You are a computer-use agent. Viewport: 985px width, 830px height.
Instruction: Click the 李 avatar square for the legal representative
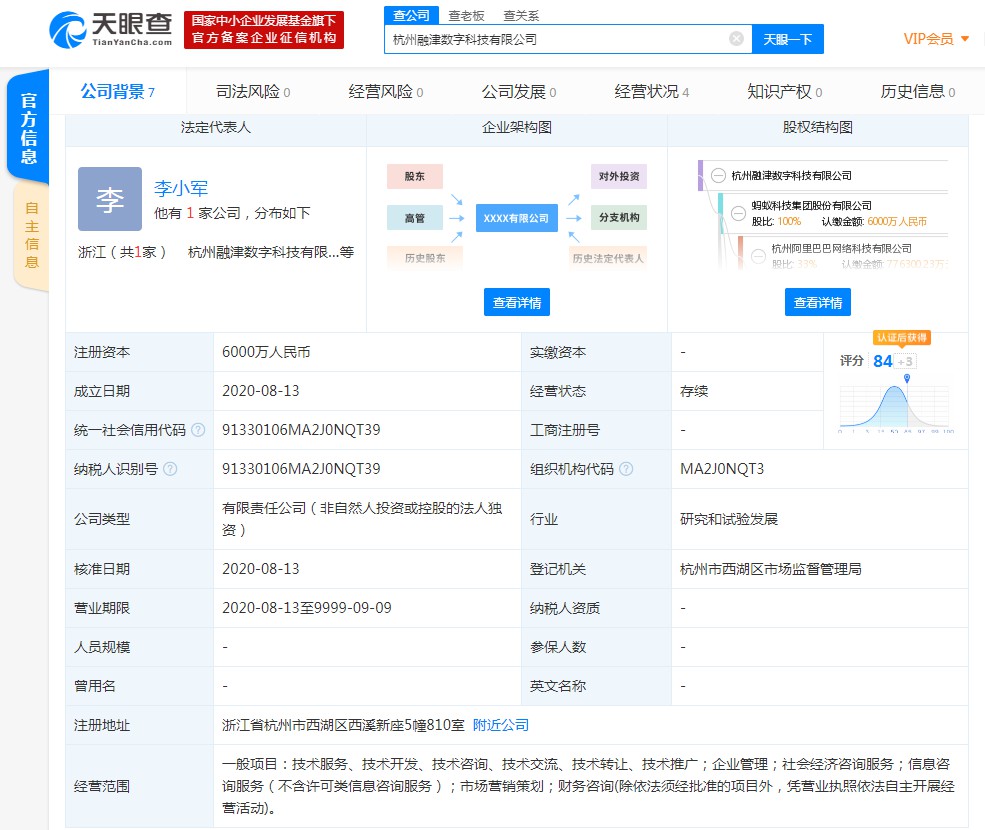coord(110,199)
